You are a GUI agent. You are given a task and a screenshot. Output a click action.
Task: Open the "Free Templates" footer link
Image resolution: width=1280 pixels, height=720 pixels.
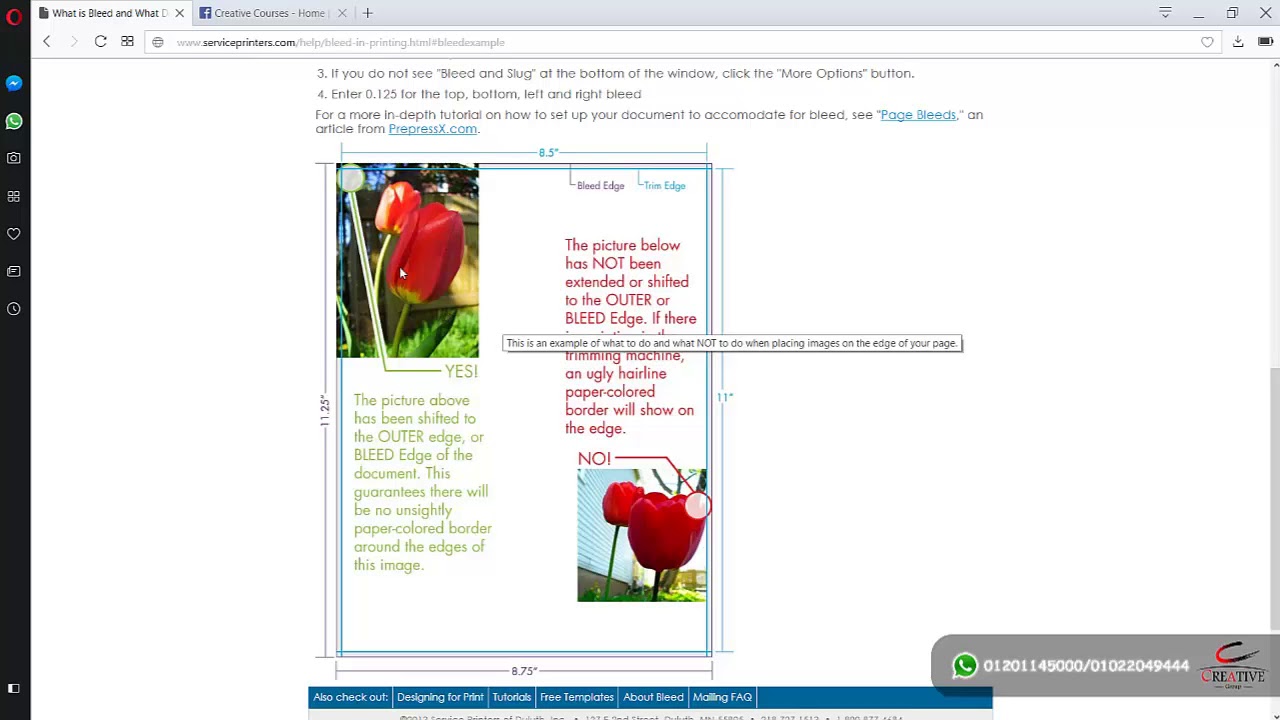pos(577,697)
